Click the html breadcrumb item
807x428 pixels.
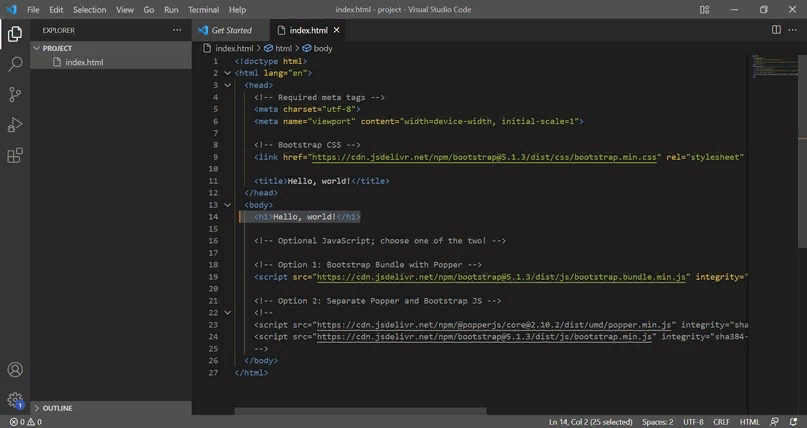coord(283,48)
